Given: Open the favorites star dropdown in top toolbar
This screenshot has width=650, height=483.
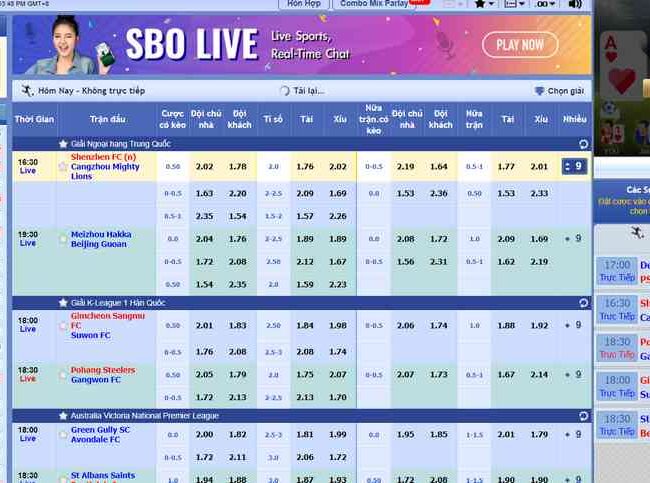Looking at the screenshot, I should [483, 4].
